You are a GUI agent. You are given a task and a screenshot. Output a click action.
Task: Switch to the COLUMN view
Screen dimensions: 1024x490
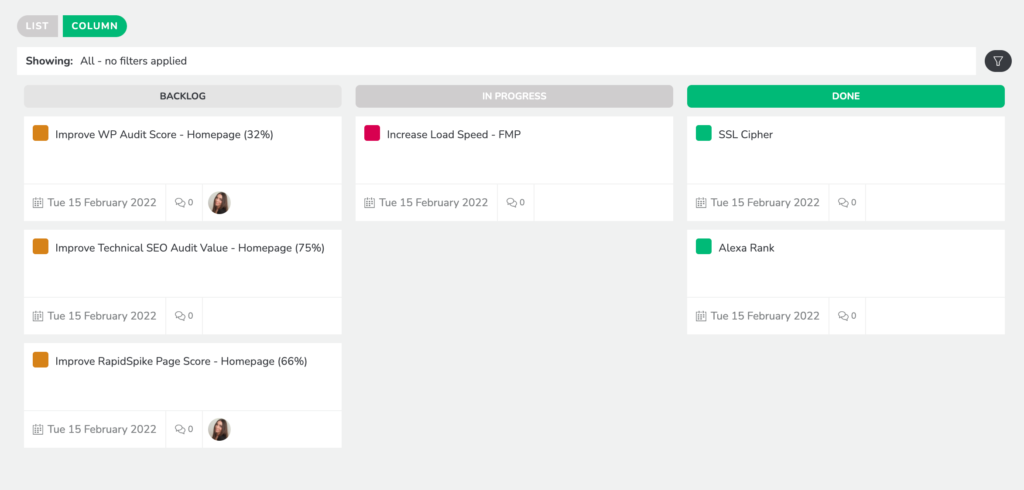click(95, 26)
